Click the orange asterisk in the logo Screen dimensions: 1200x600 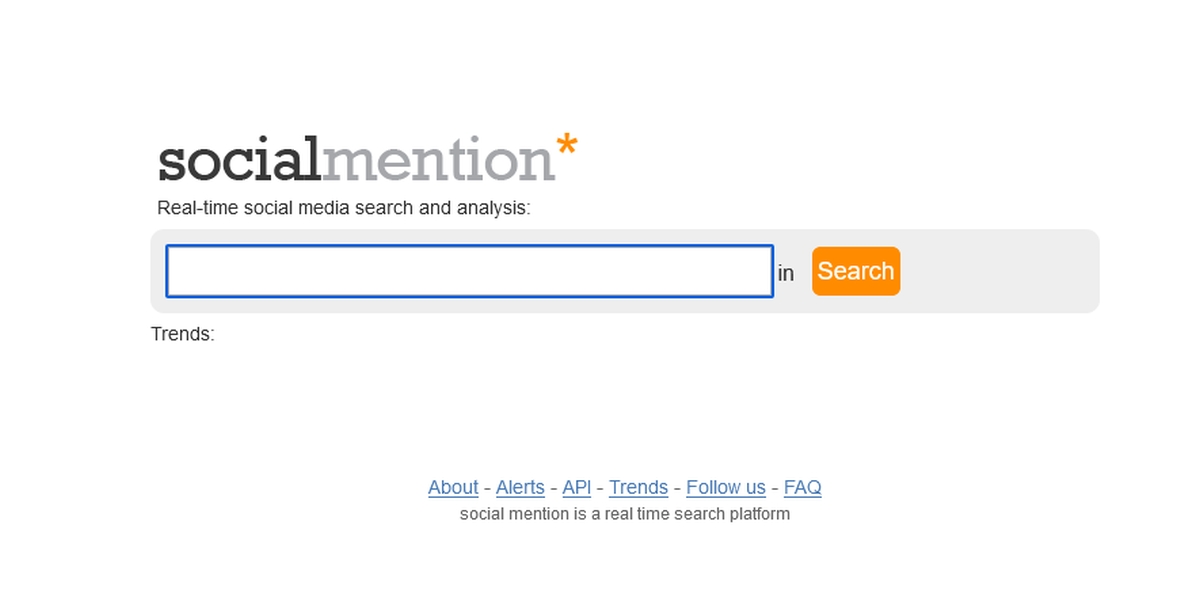pos(566,146)
